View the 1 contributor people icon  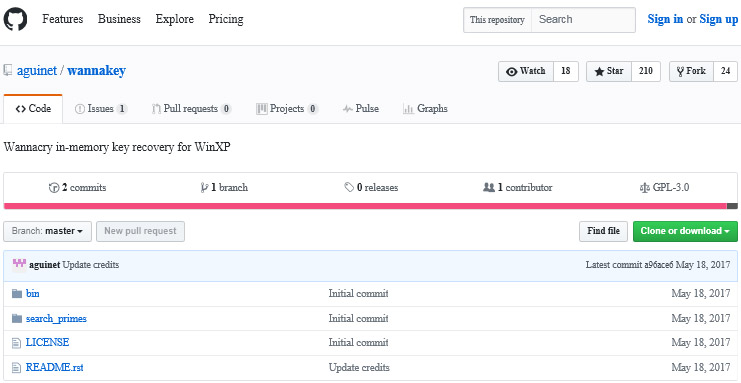click(x=489, y=188)
